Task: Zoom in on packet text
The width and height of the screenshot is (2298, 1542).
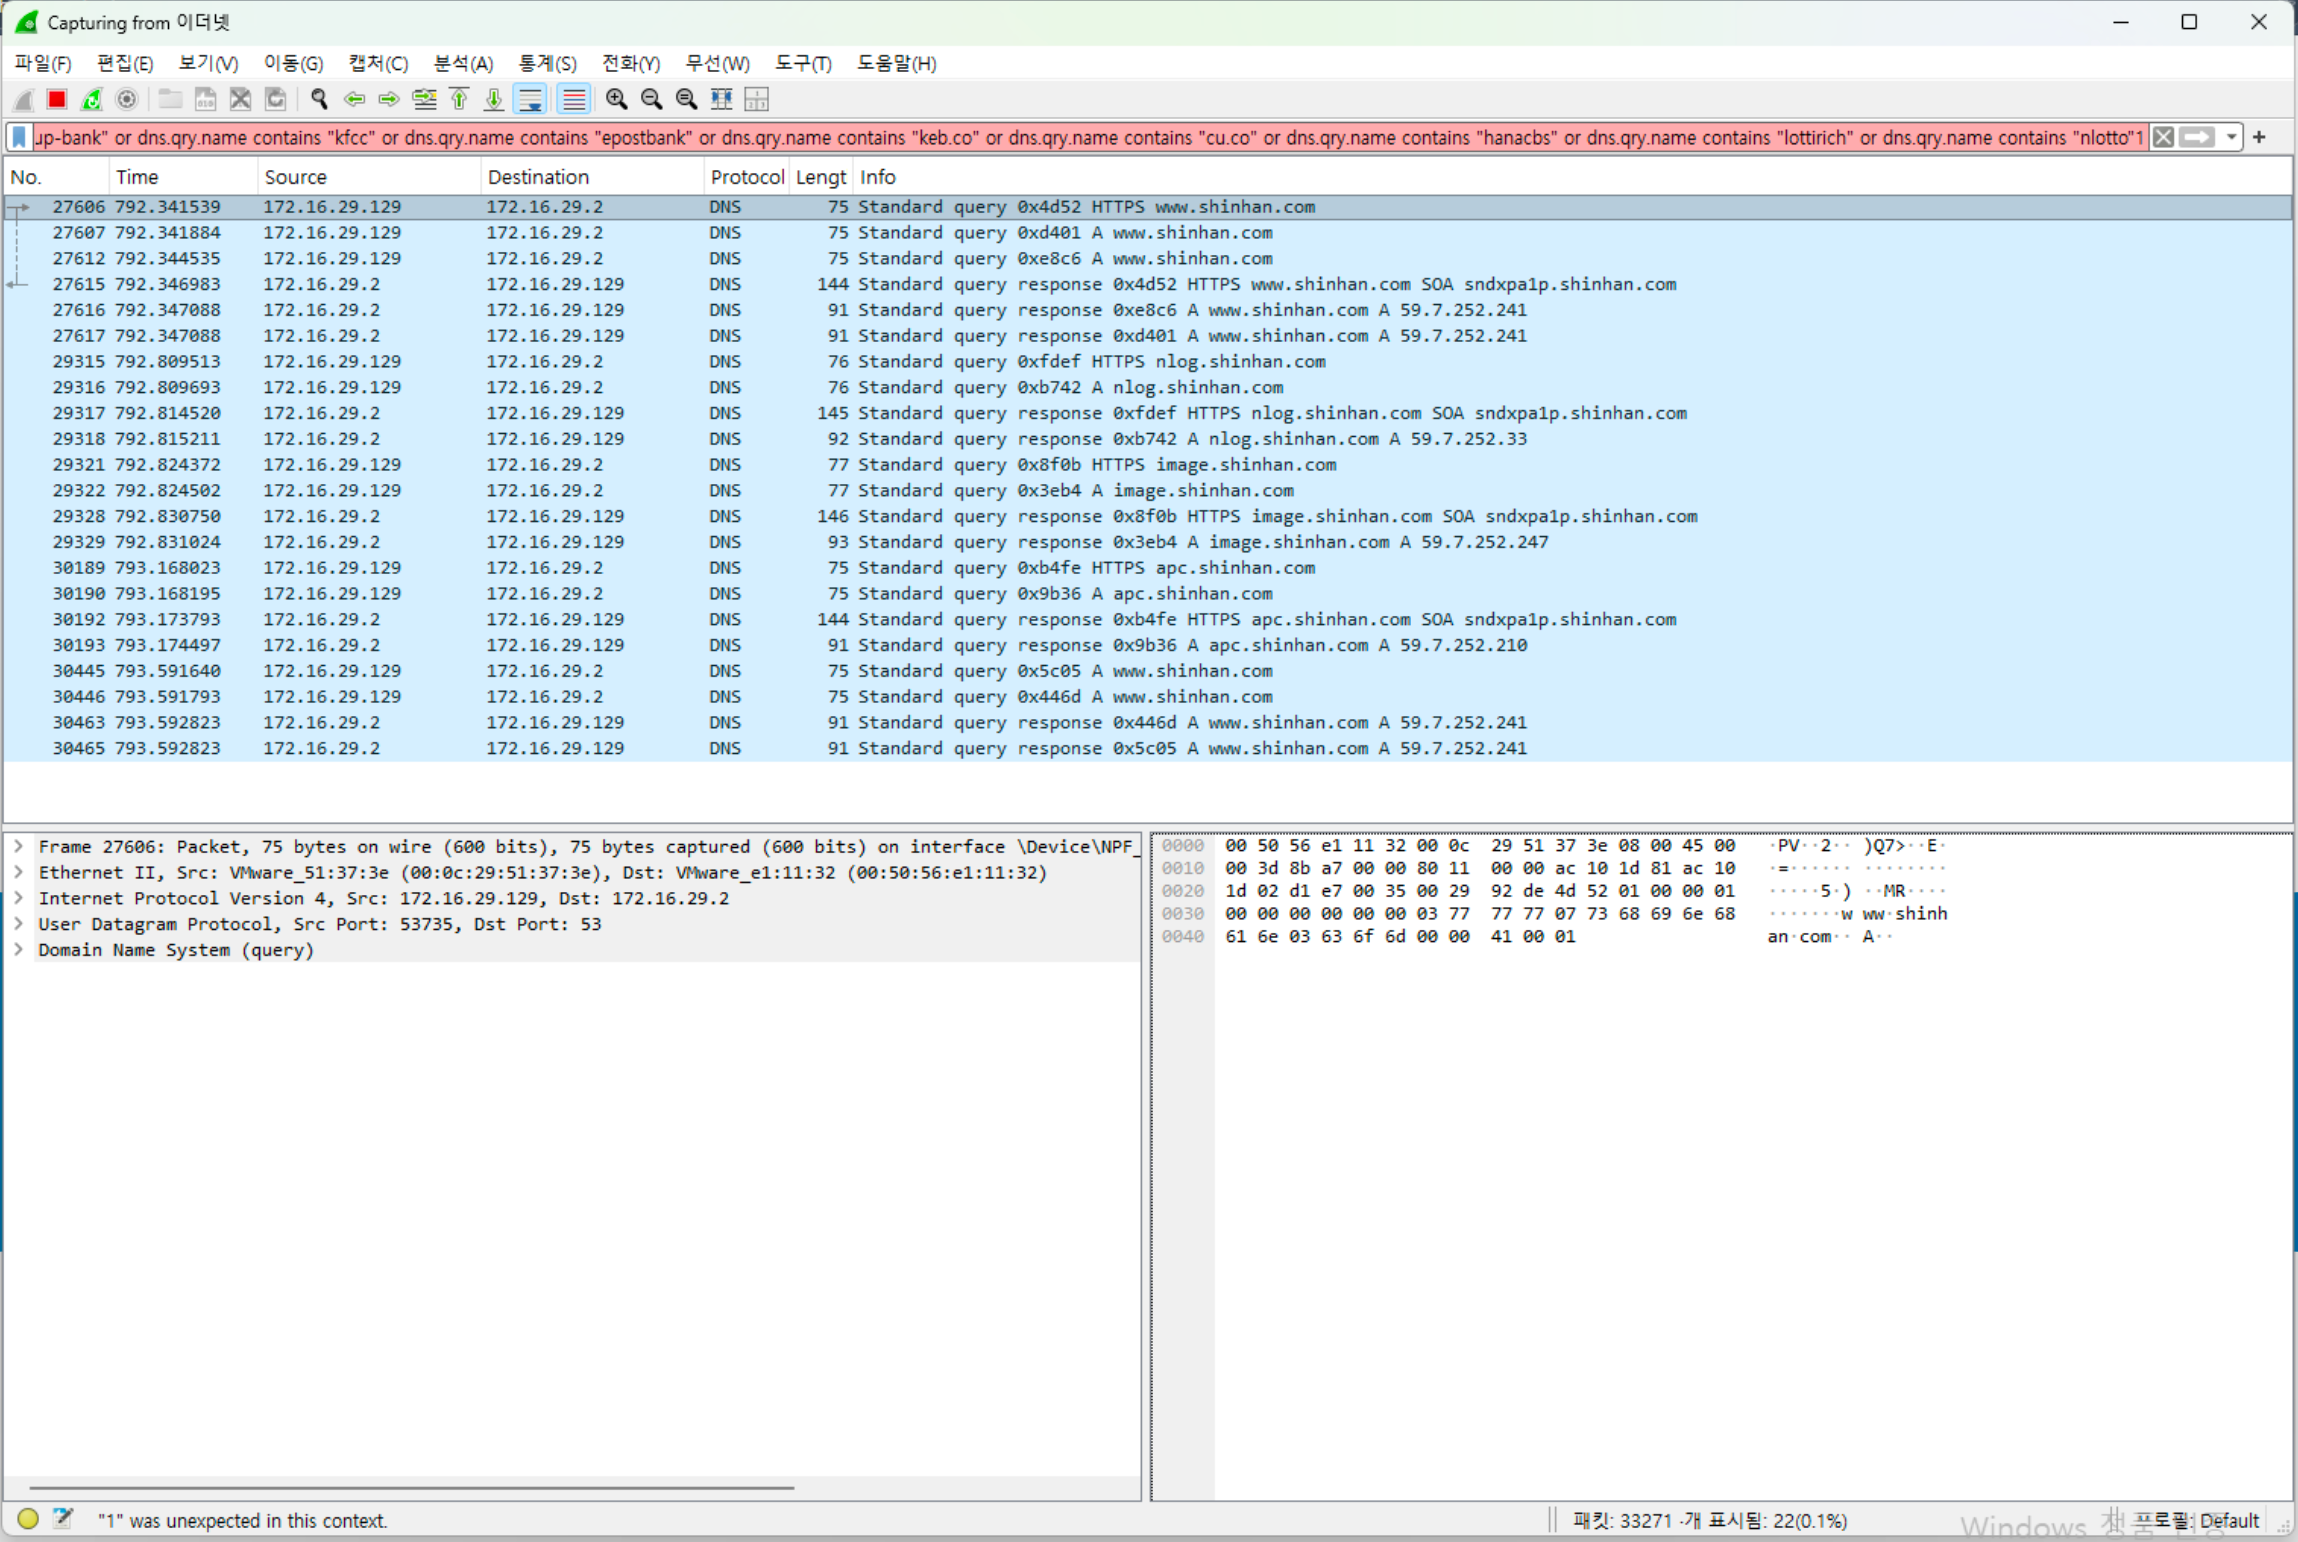Action: (x=616, y=99)
